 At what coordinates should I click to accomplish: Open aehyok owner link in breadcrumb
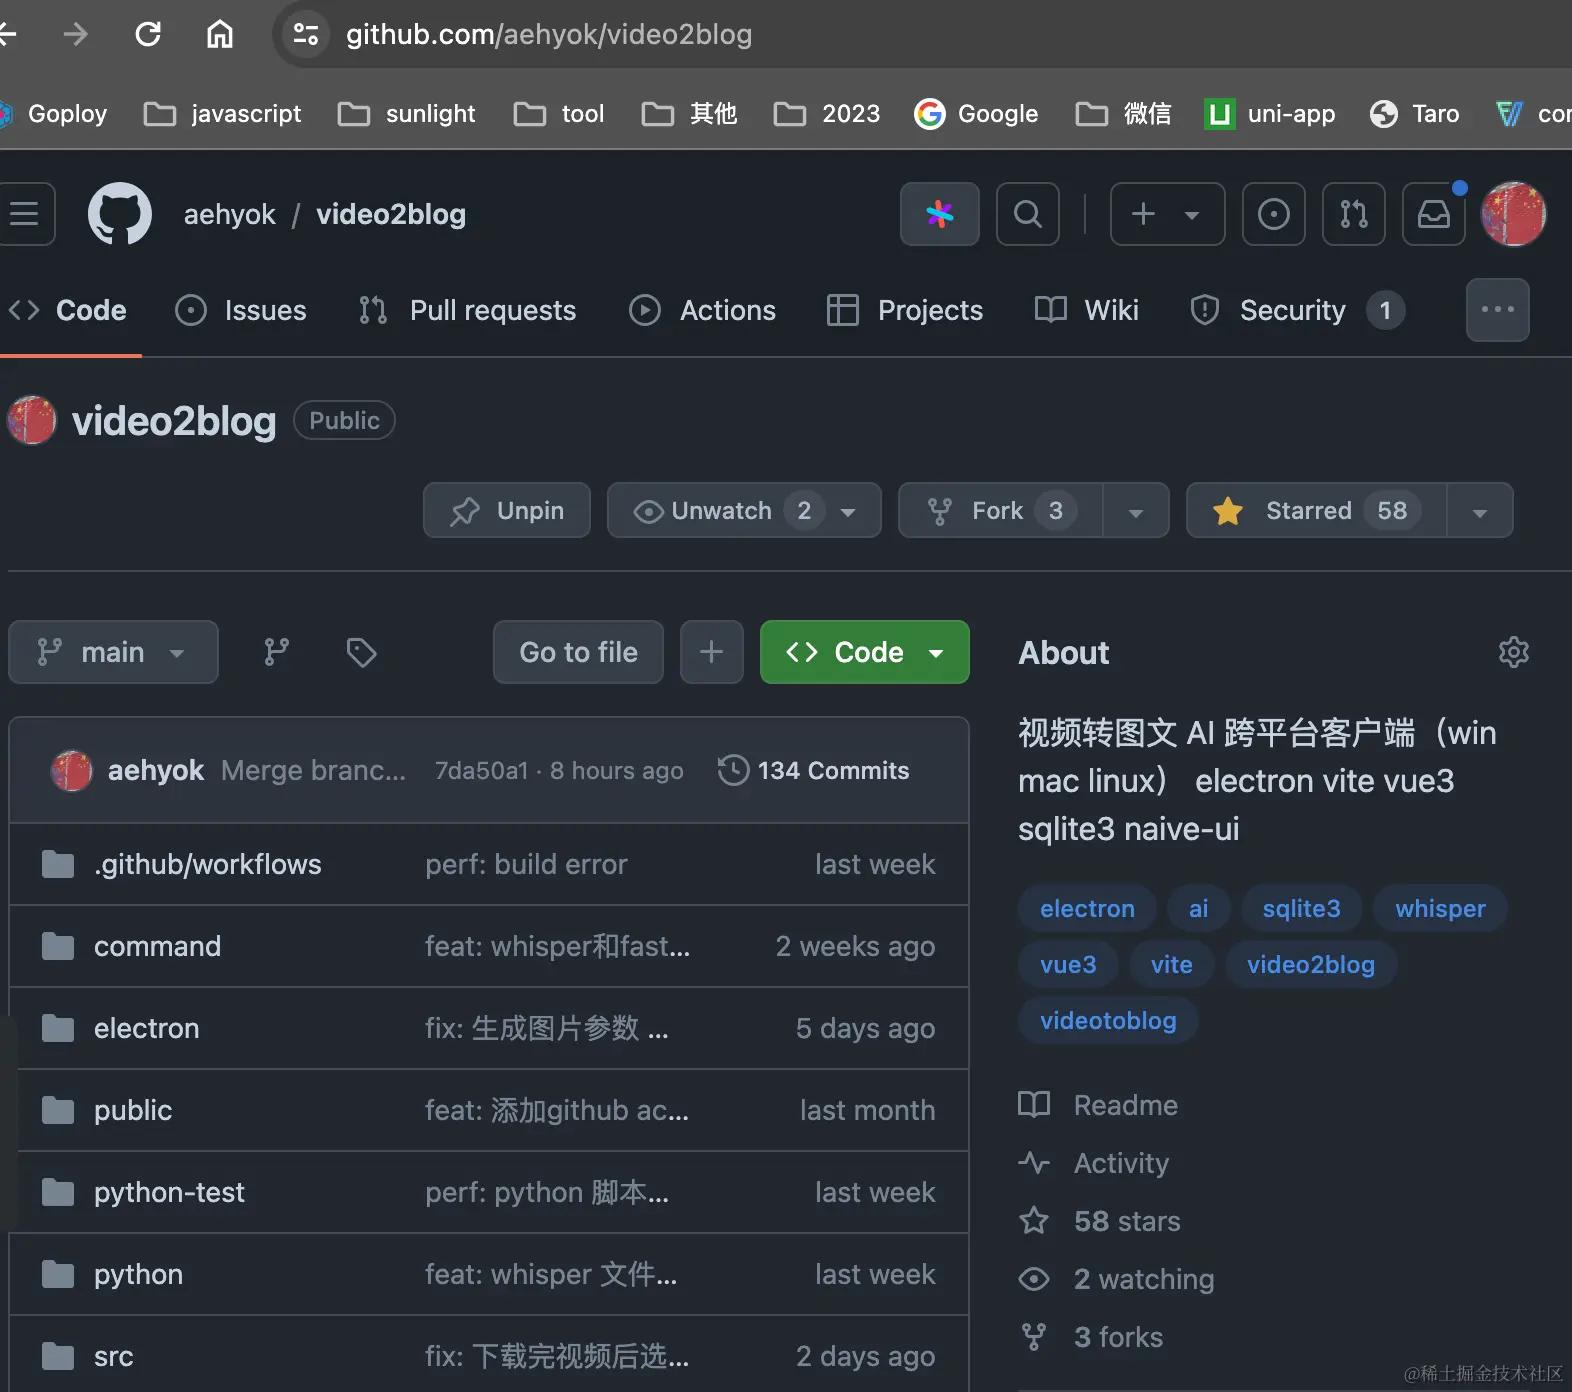(x=229, y=214)
